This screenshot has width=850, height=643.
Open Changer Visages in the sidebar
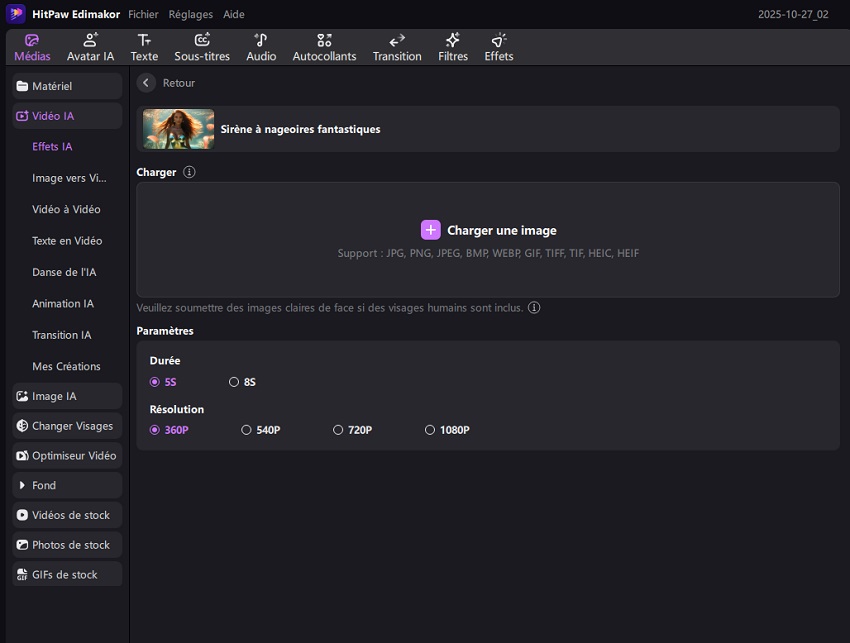[x=66, y=425]
